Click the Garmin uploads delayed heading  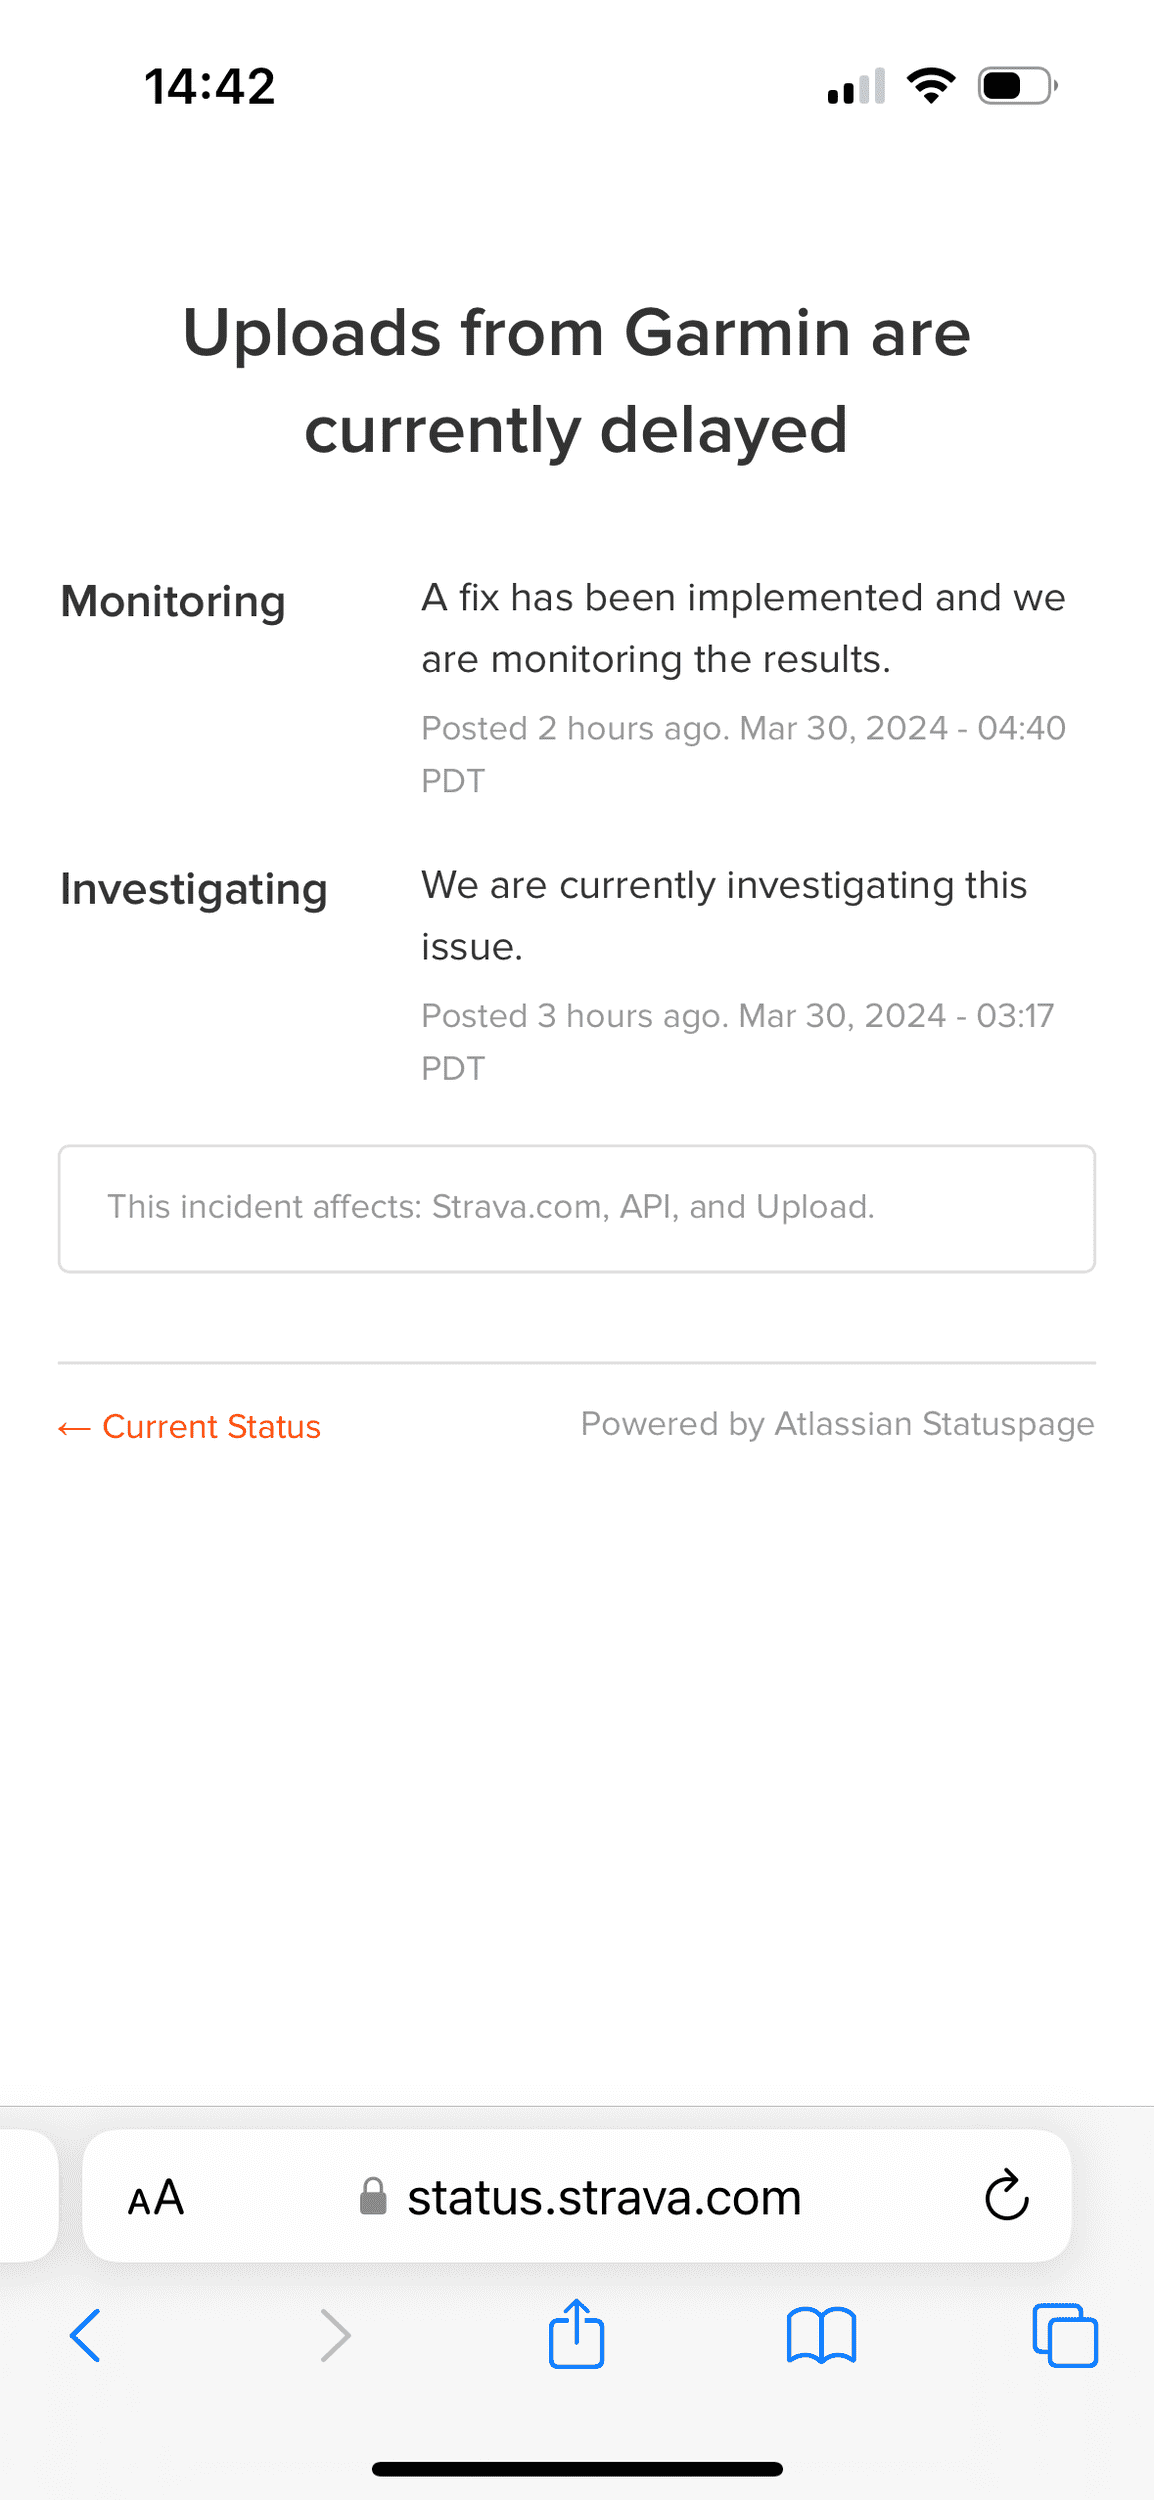tap(576, 380)
